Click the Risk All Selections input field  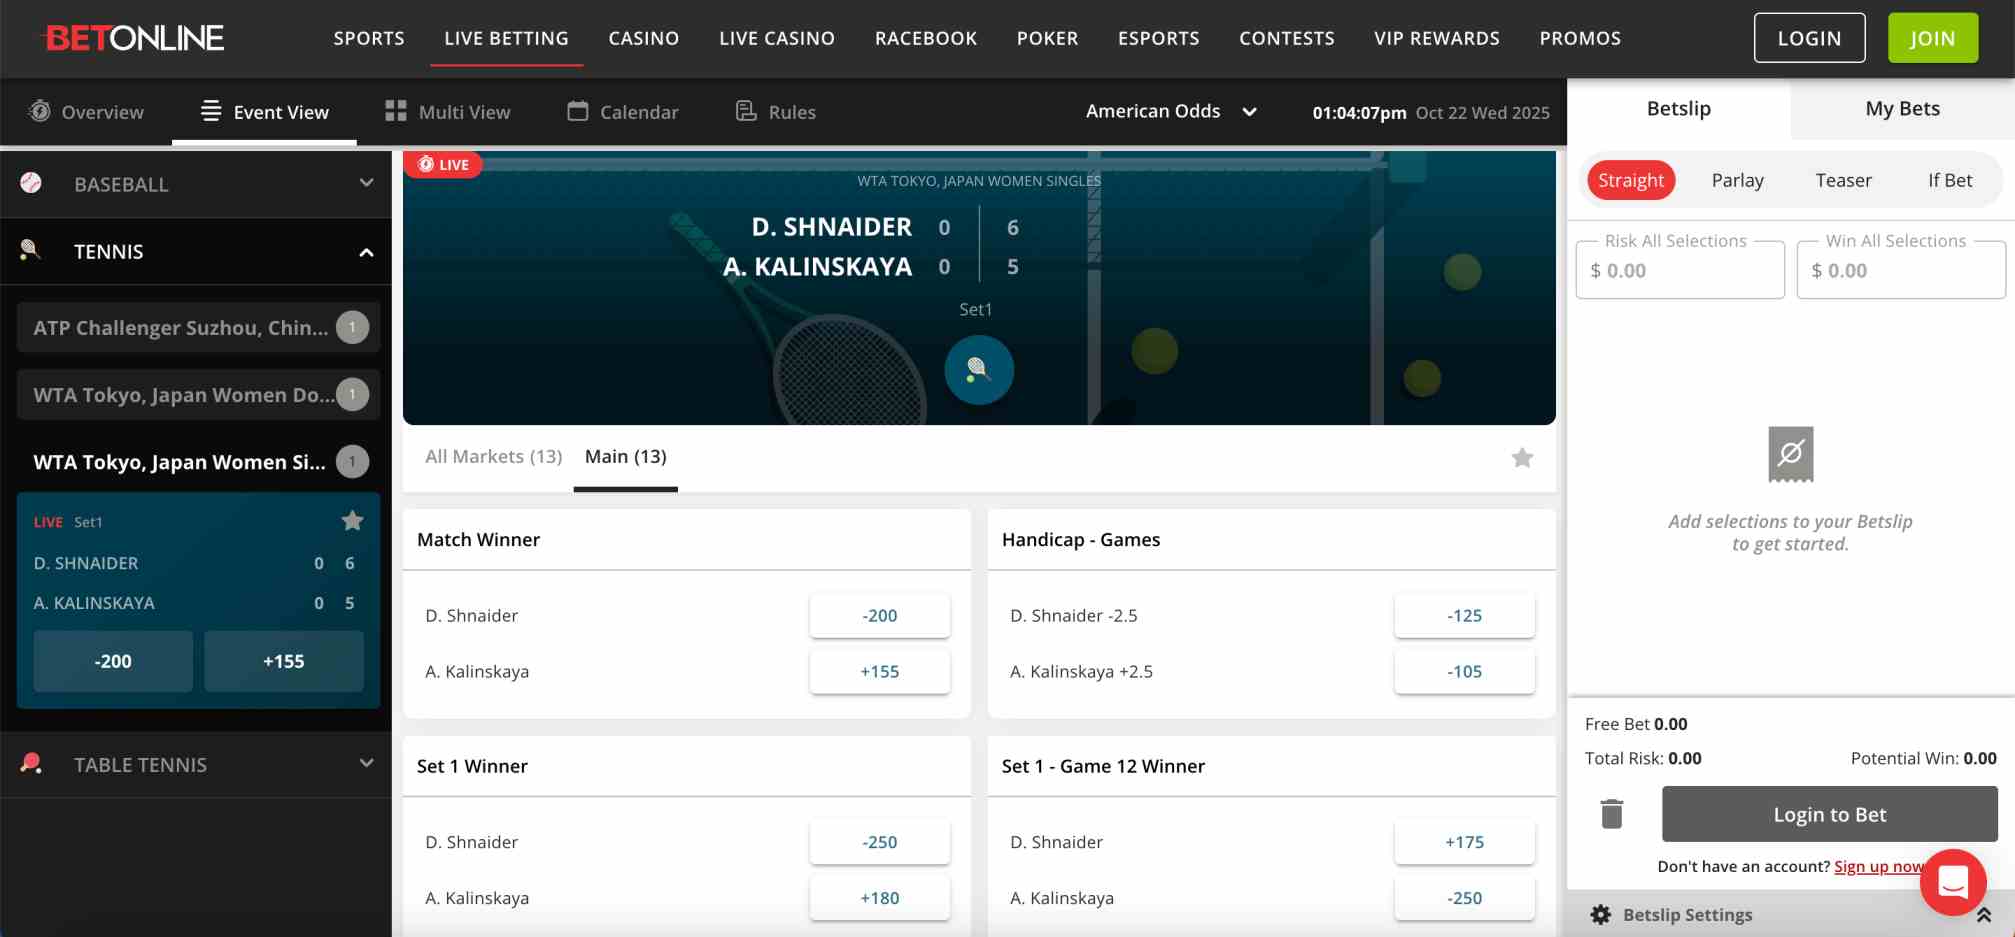pos(1679,269)
